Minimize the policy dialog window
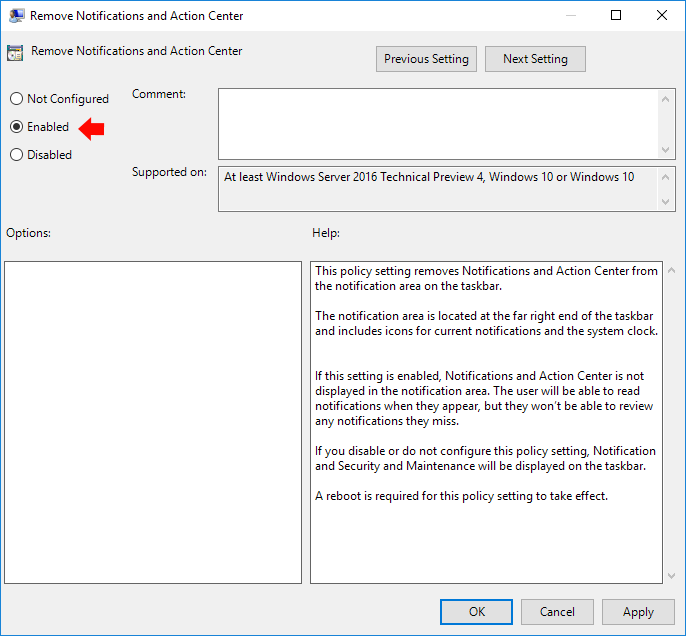Screen dimensions: 686x636 (x=570, y=15)
